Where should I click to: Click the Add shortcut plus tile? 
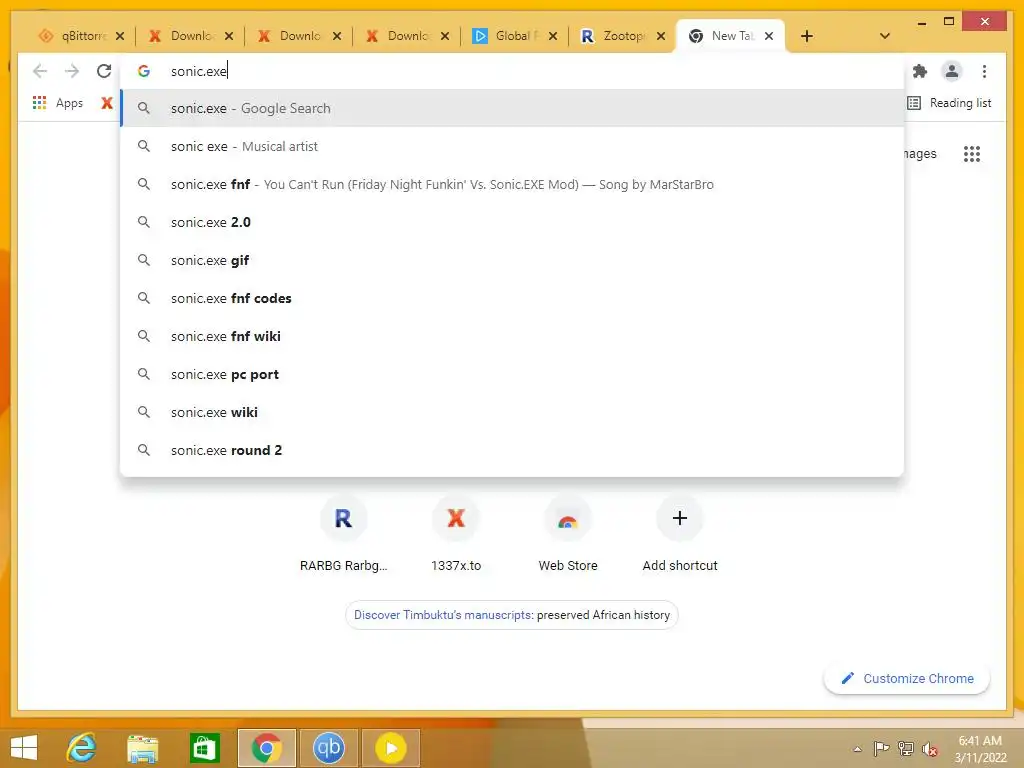tap(680, 534)
